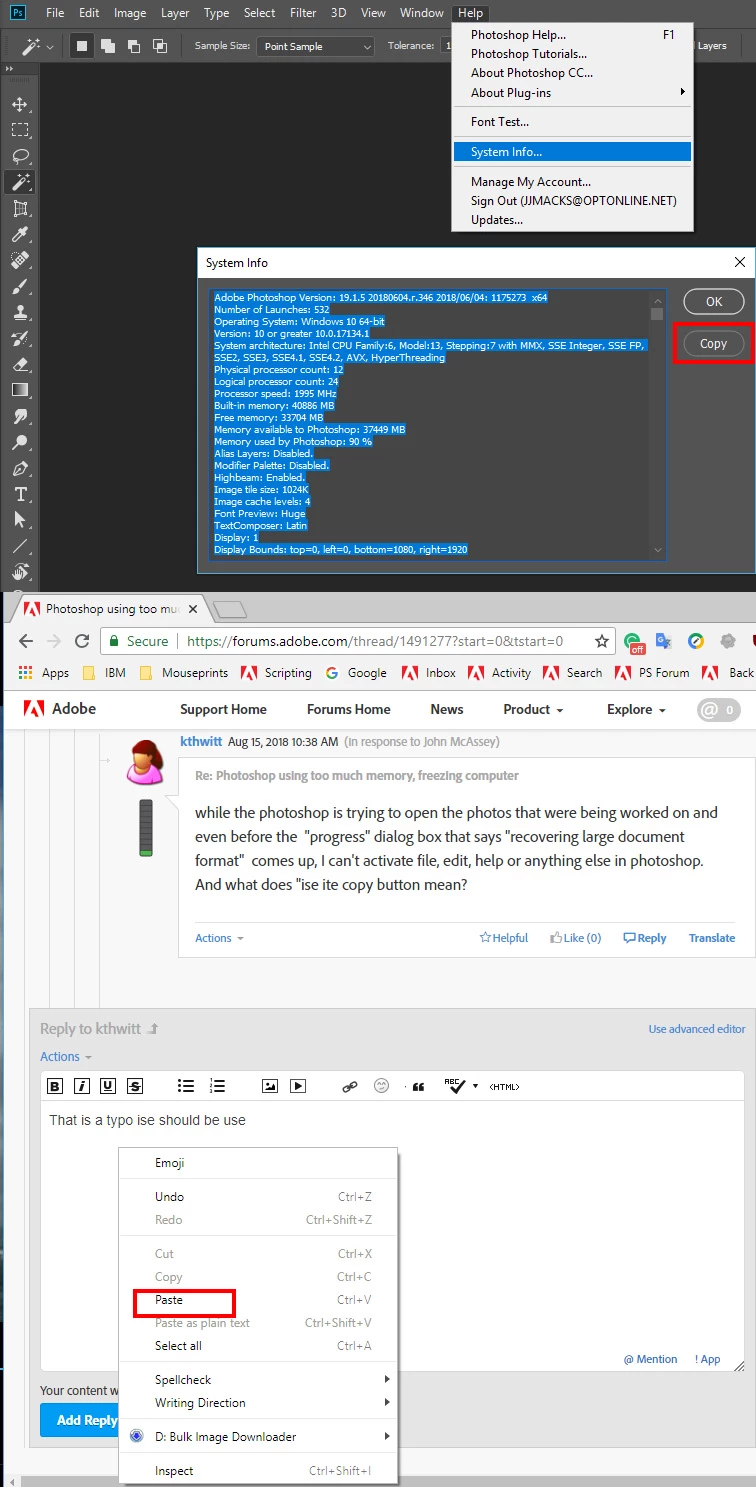Image resolution: width=756 pixels, height=1487 pixels.
Task: Insert link icon in reply editor
Action: (350, 1086)
